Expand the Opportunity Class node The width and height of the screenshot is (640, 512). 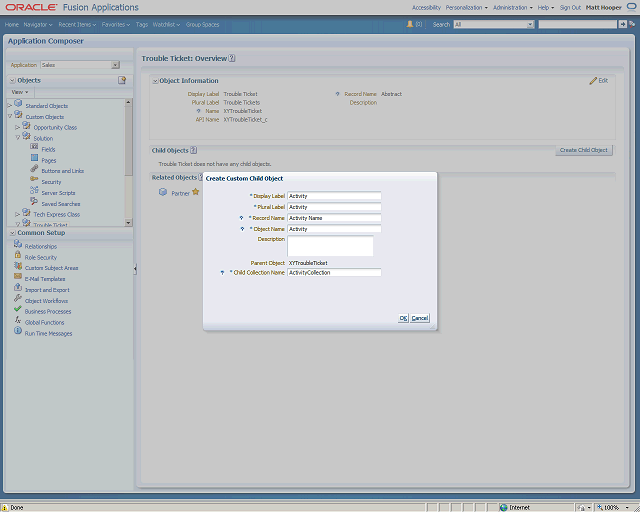pyautogui.click(x=18, y=127)
